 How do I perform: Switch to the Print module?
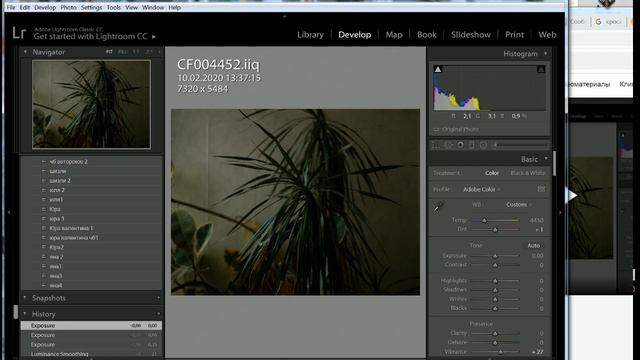click(x=514, y=35)
